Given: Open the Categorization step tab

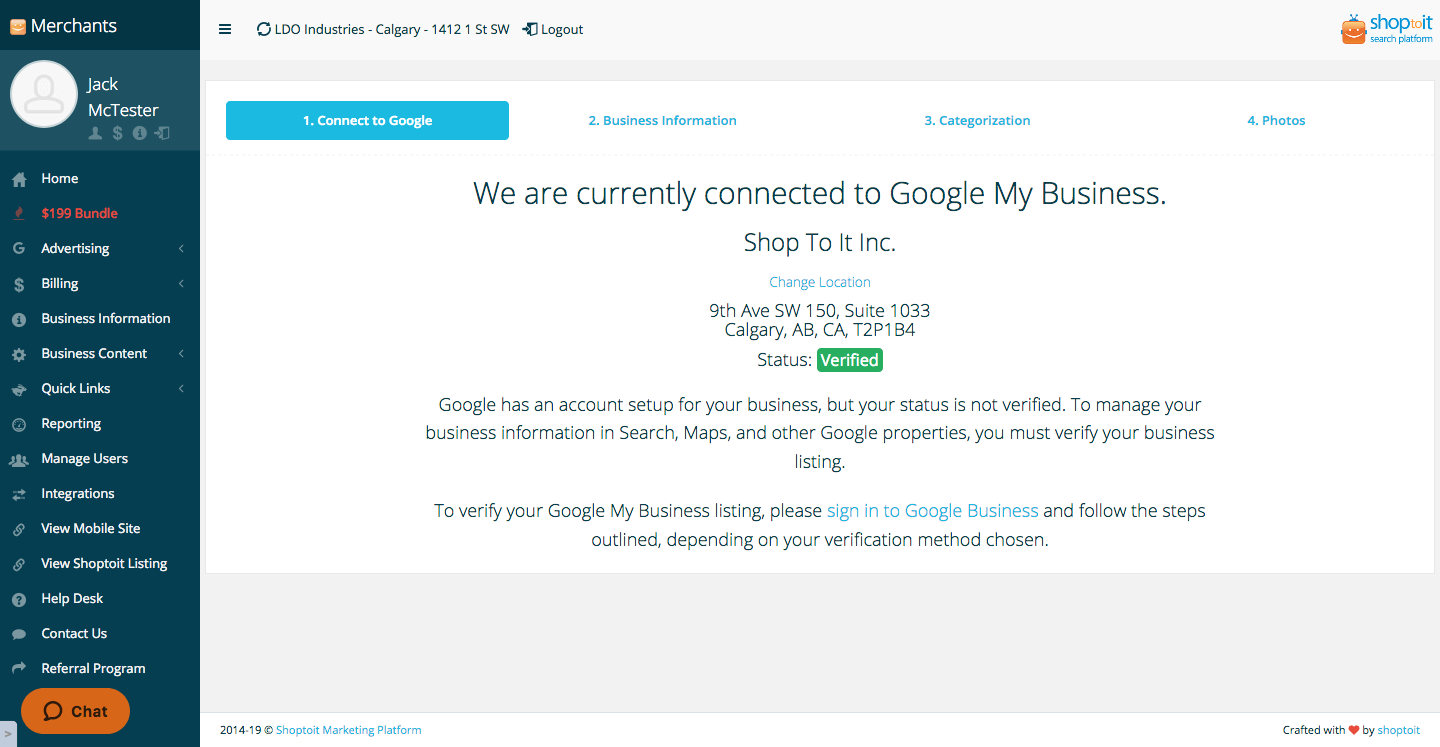Looking at the screenshot, I should click(977, 120).
